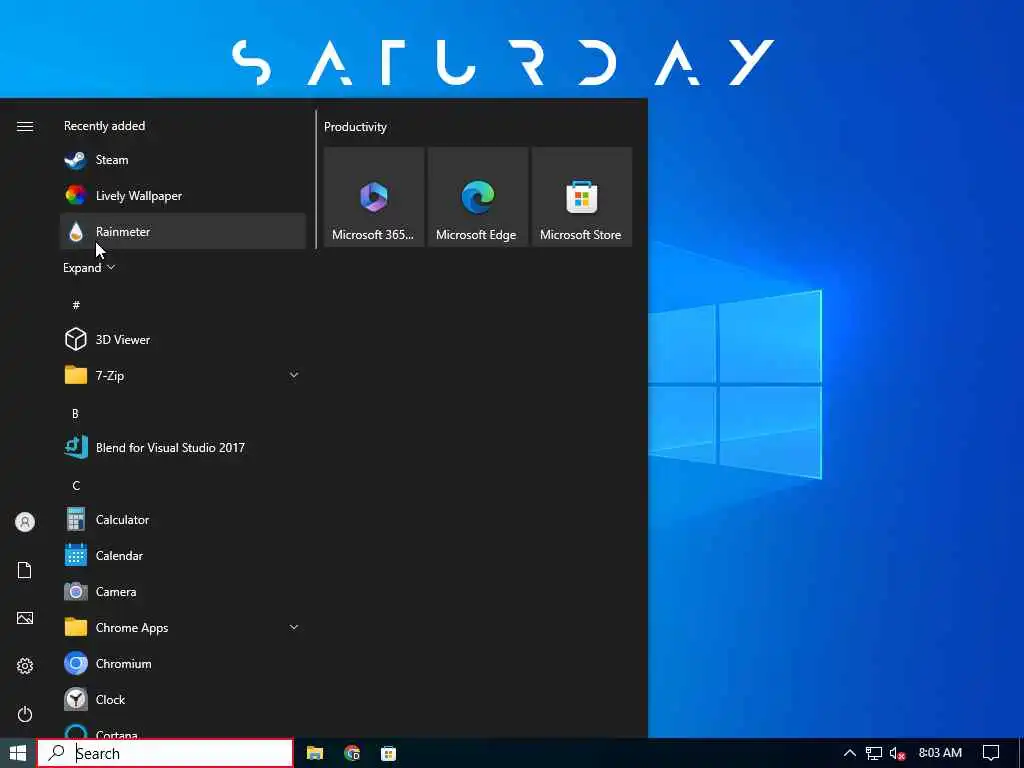
Task: Open the user account icon
Action: tap(25, 522)
